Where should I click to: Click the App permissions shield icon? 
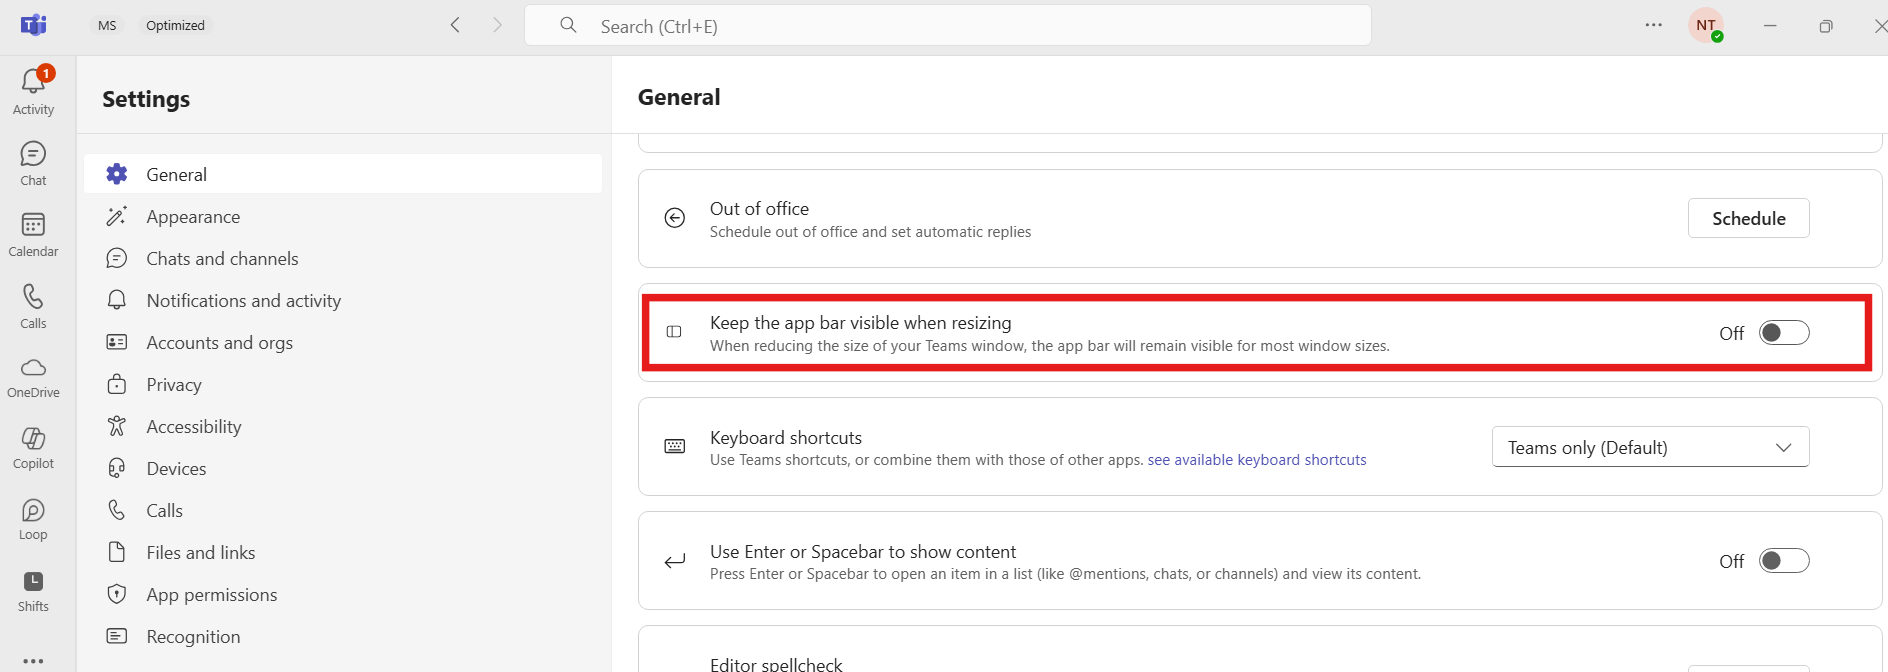(117, 594)
